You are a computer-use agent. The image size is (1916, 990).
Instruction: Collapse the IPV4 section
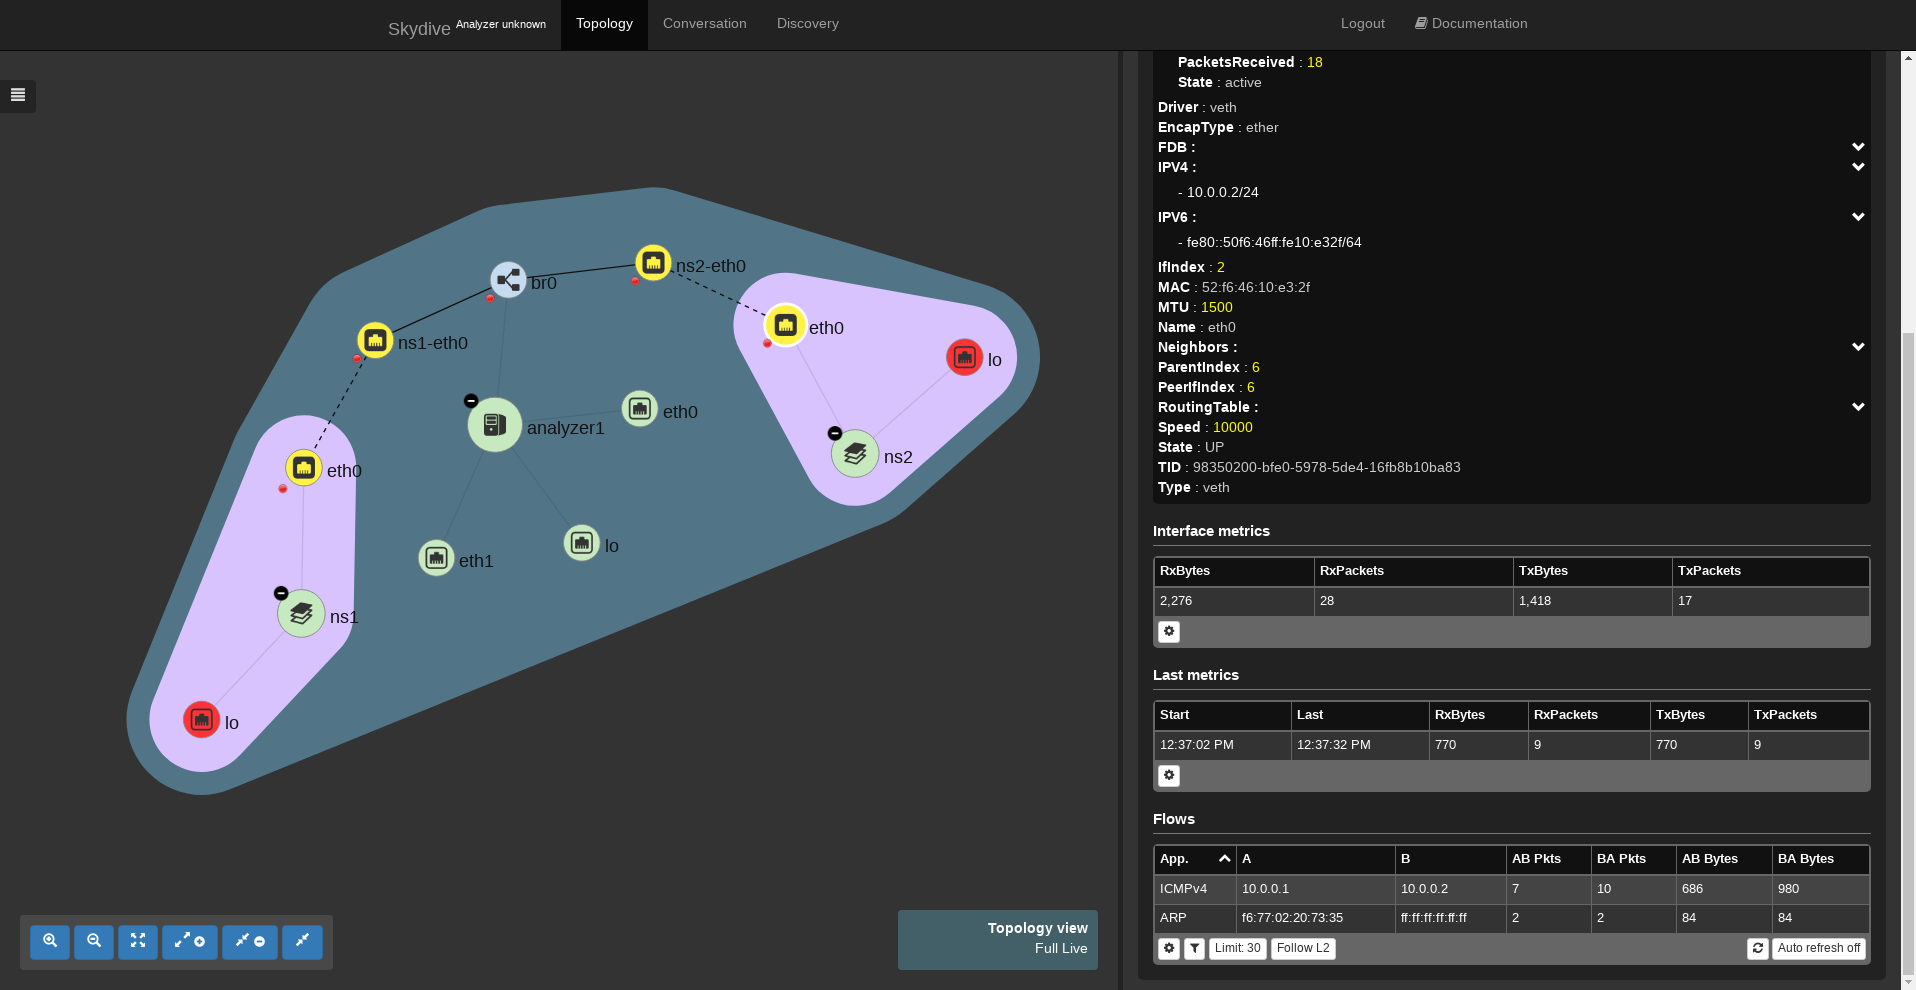(1858, 167)
